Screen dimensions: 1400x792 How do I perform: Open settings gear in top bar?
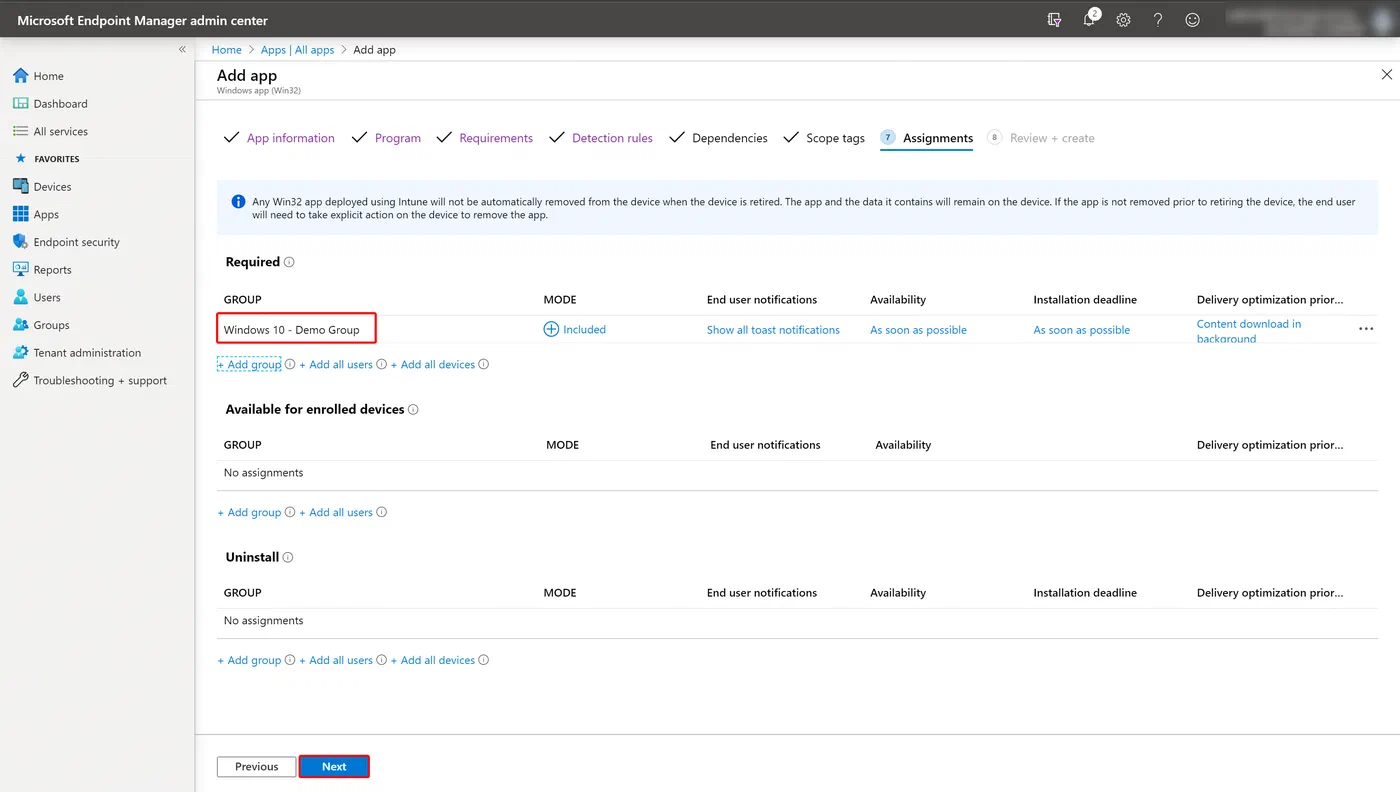click(1124, 20)
